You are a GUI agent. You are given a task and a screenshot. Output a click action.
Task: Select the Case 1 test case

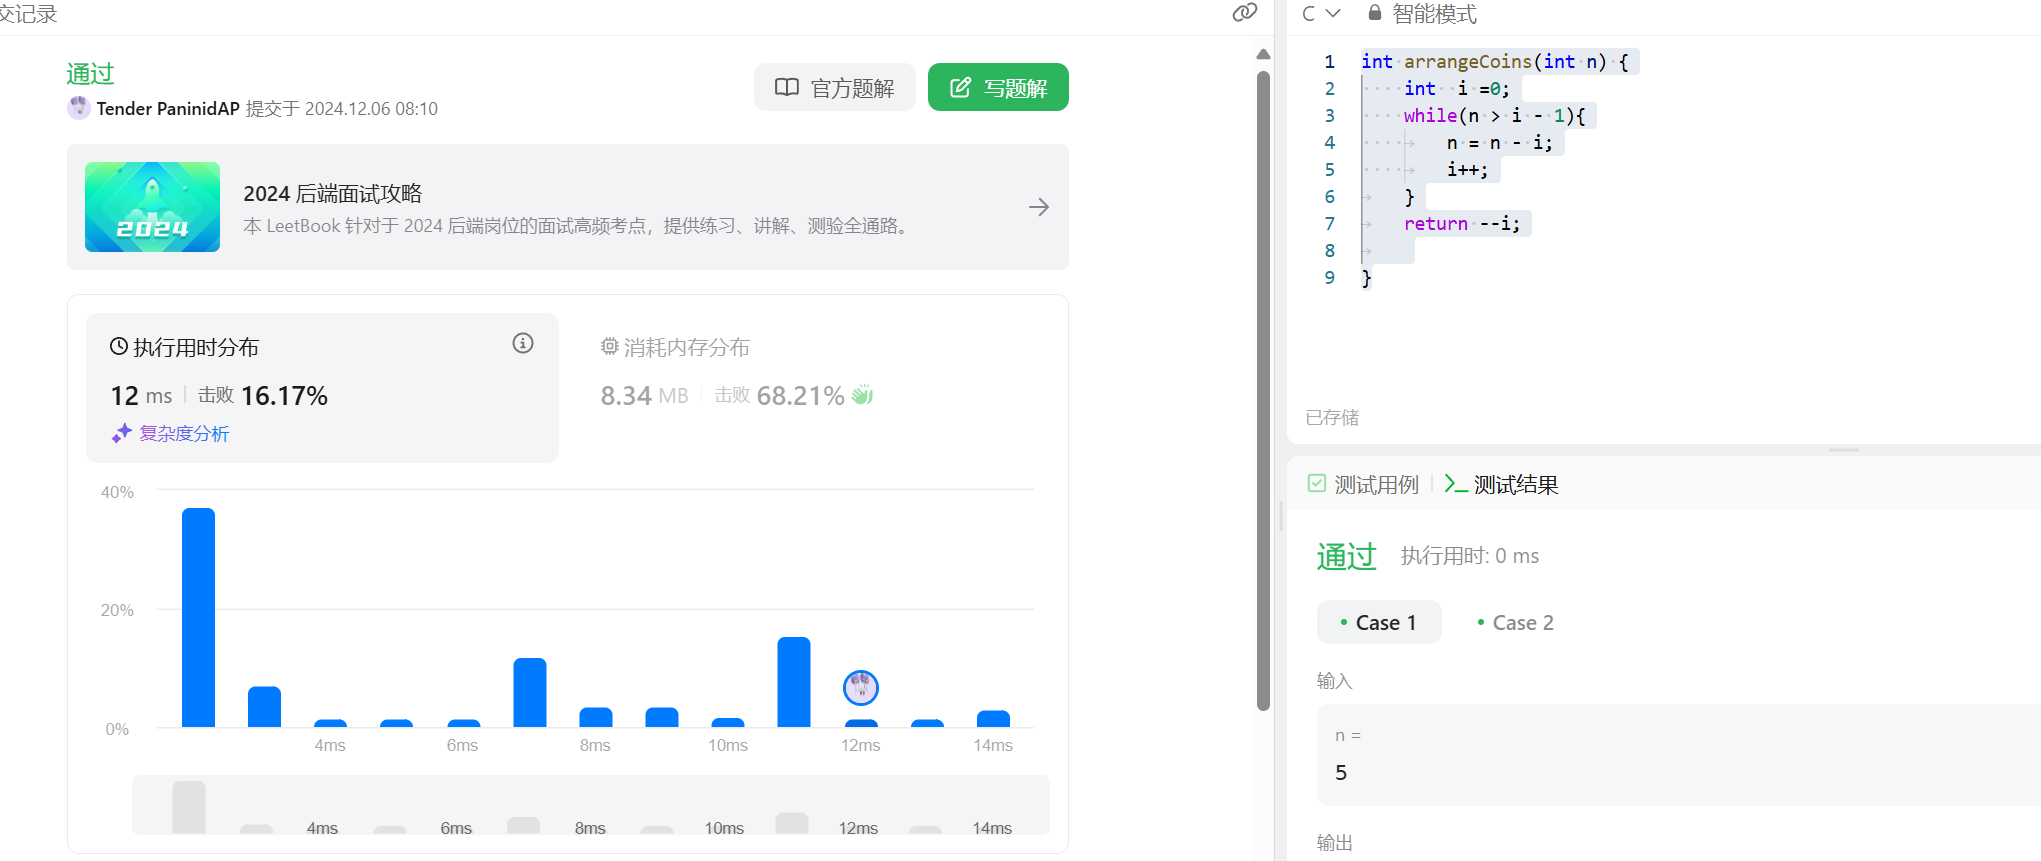[1379, 623]
